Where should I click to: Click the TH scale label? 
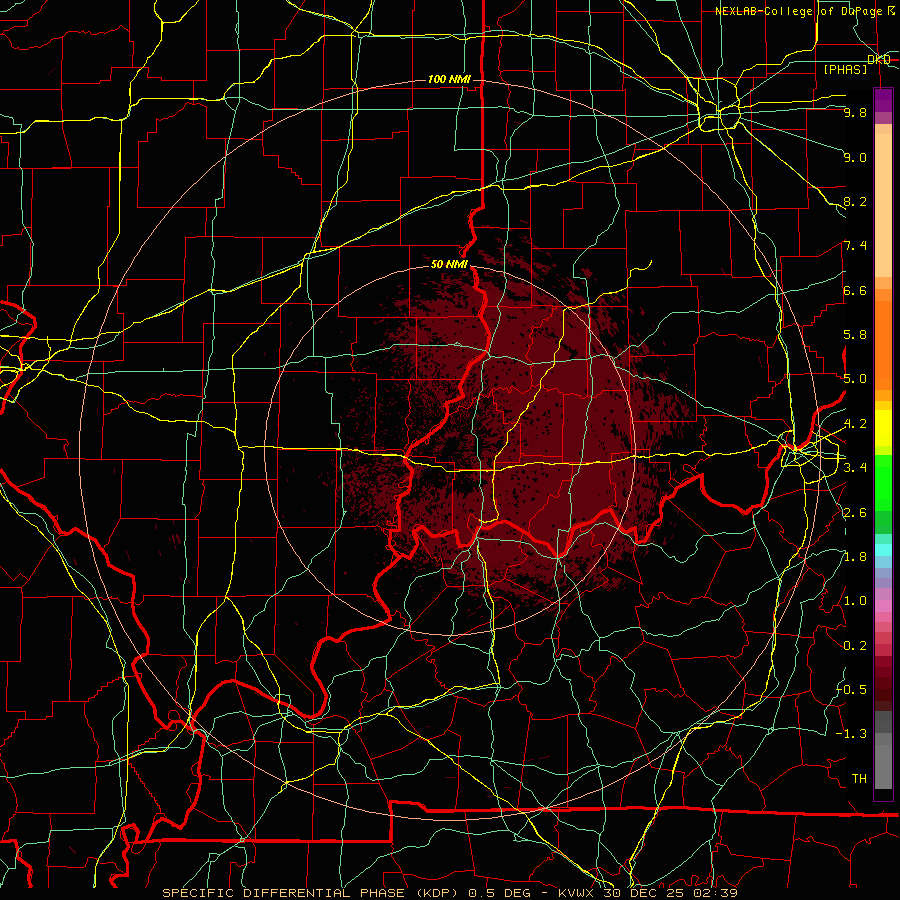click(x=859, y=779)
